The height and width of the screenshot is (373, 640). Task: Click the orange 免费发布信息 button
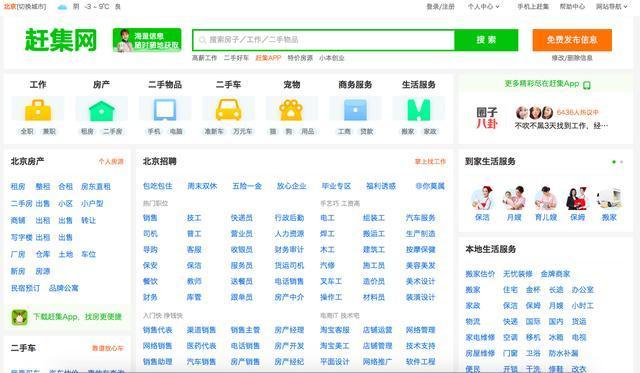572,40
